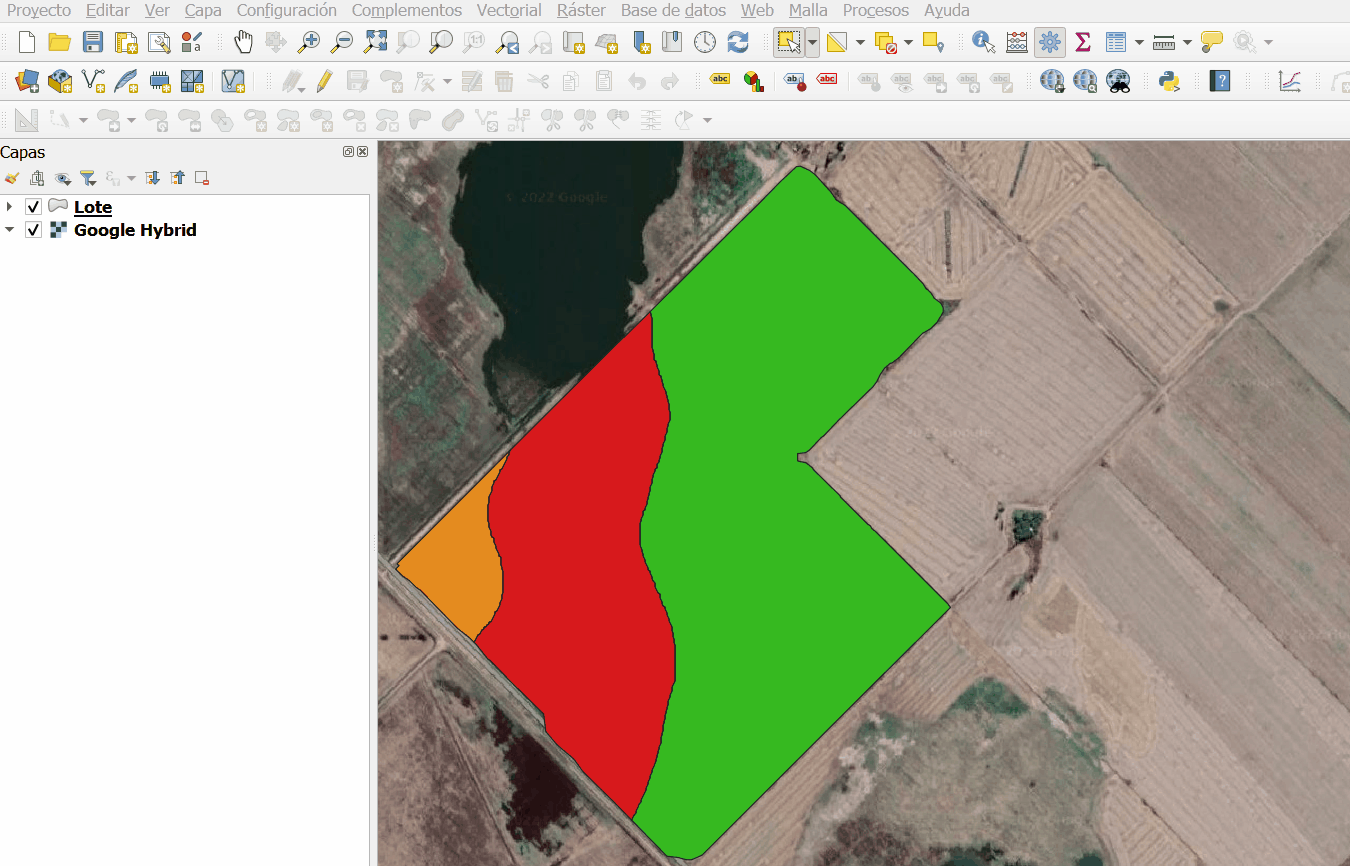Image resolution: width=1350 pixels, height=866 pixels.
Task: Expand the Lote layer tree node
Action: pyautogui.click(x=10, y=207)
